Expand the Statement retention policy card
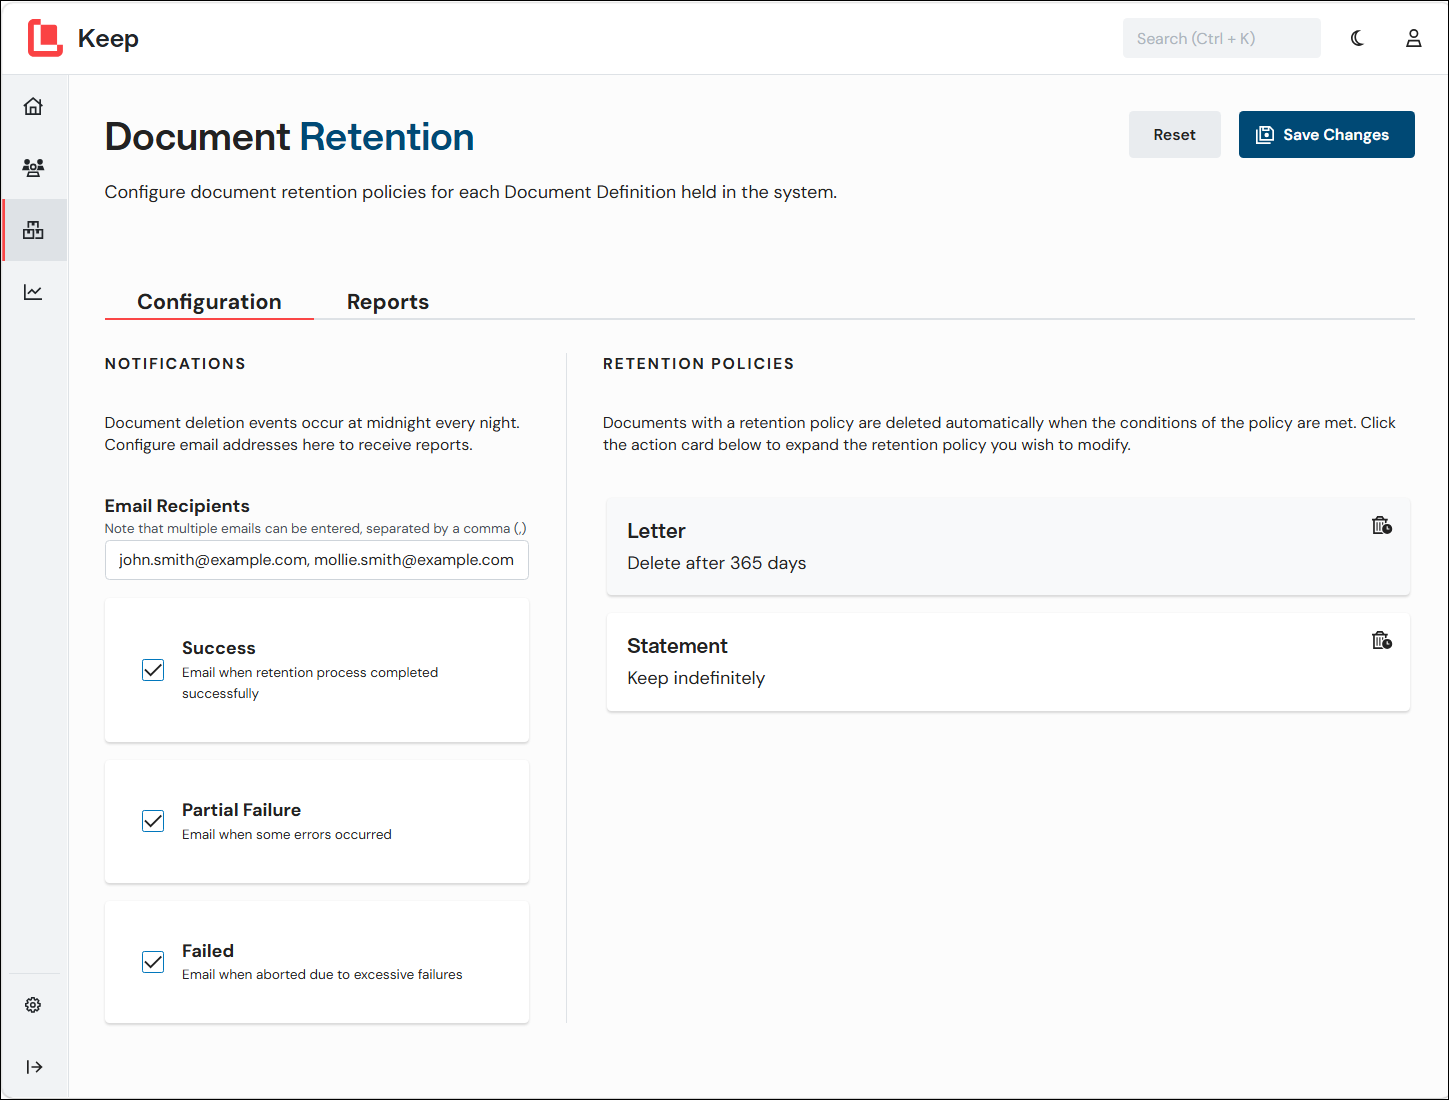This screenshot has width=1449, height=1100. pos(1008,662)
